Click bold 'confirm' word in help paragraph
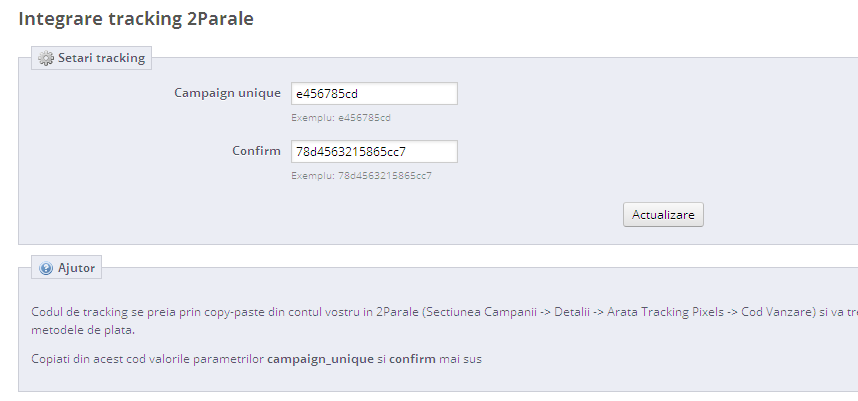858x401 pixels. (x=412, y=358)
